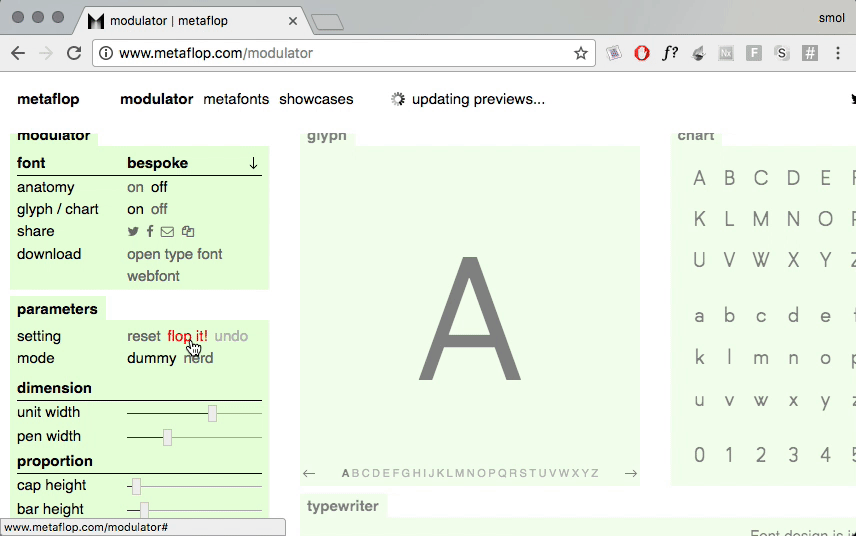Adjust the pen width slider
Viewport: 856px width, 536px height.
(x=168, y=437)
